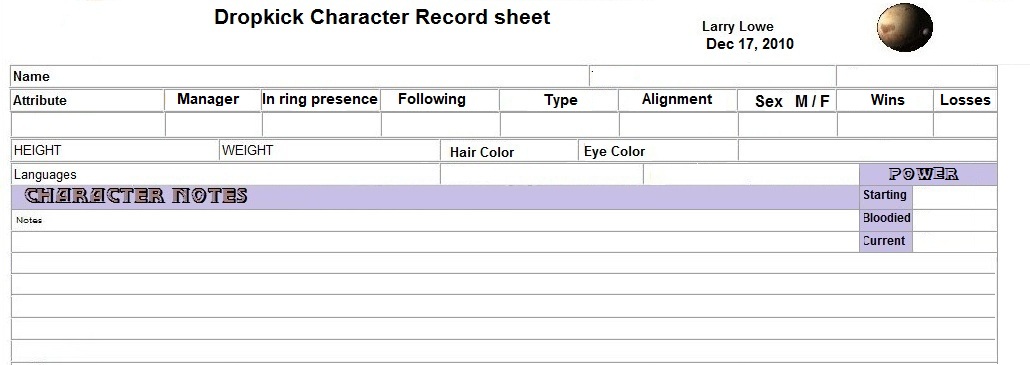The width and height of the screenshot is (1030, 365).
Task: Click the planet image in the header
Action: [x=905, y=28]
